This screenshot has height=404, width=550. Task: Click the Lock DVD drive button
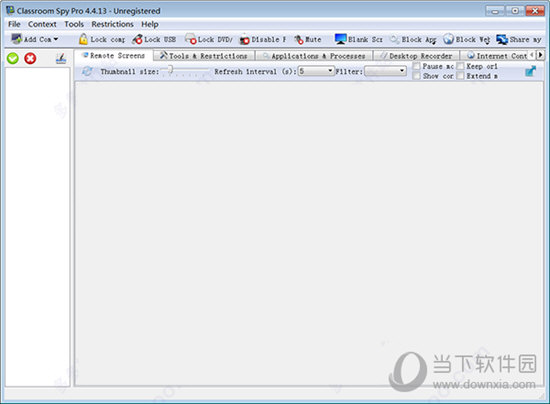(x=209, y=39)
